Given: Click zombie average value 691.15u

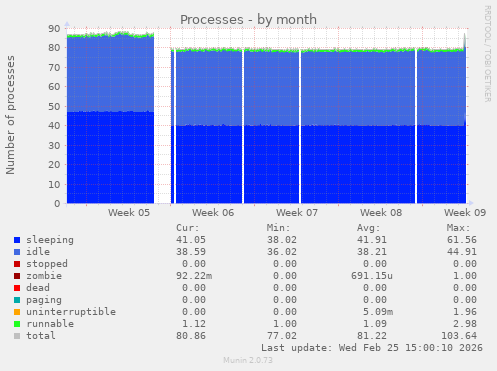Looking at the screenshot, I should pyautogui.click(x=372, y=276).
